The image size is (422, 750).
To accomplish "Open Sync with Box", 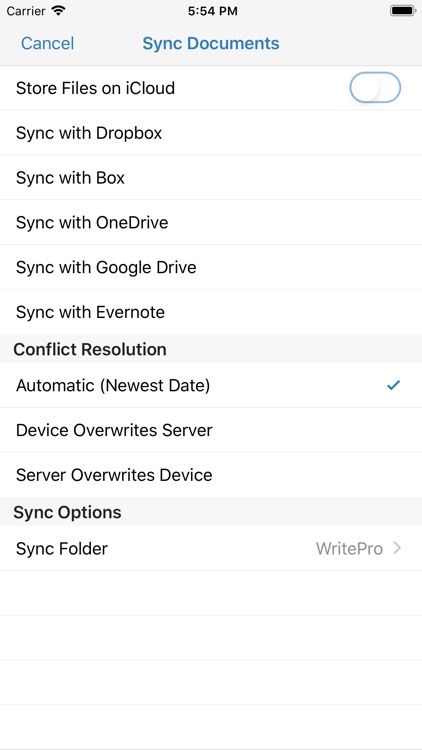I will [x=211, y=177].
